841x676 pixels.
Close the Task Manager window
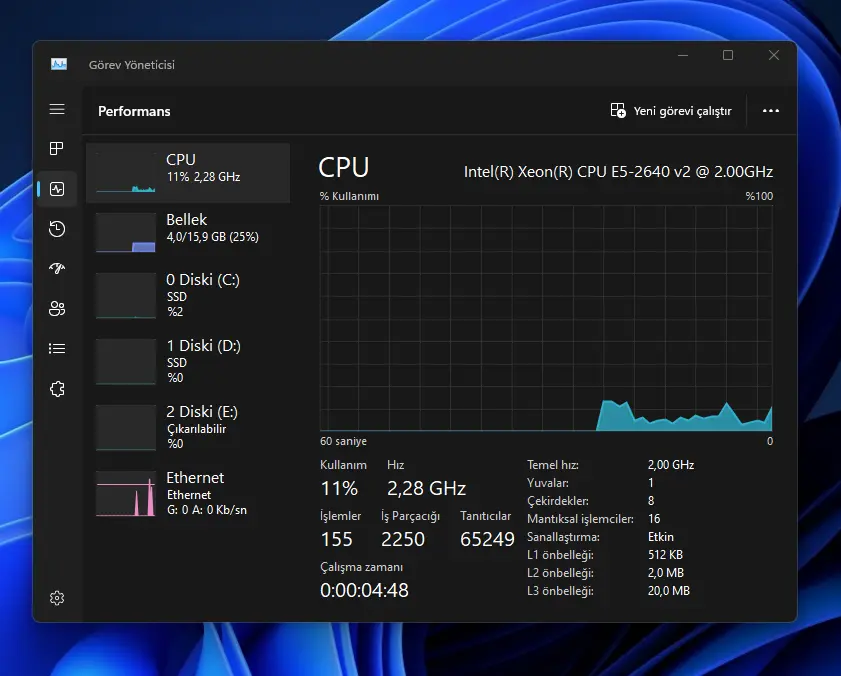click(773, 55)
